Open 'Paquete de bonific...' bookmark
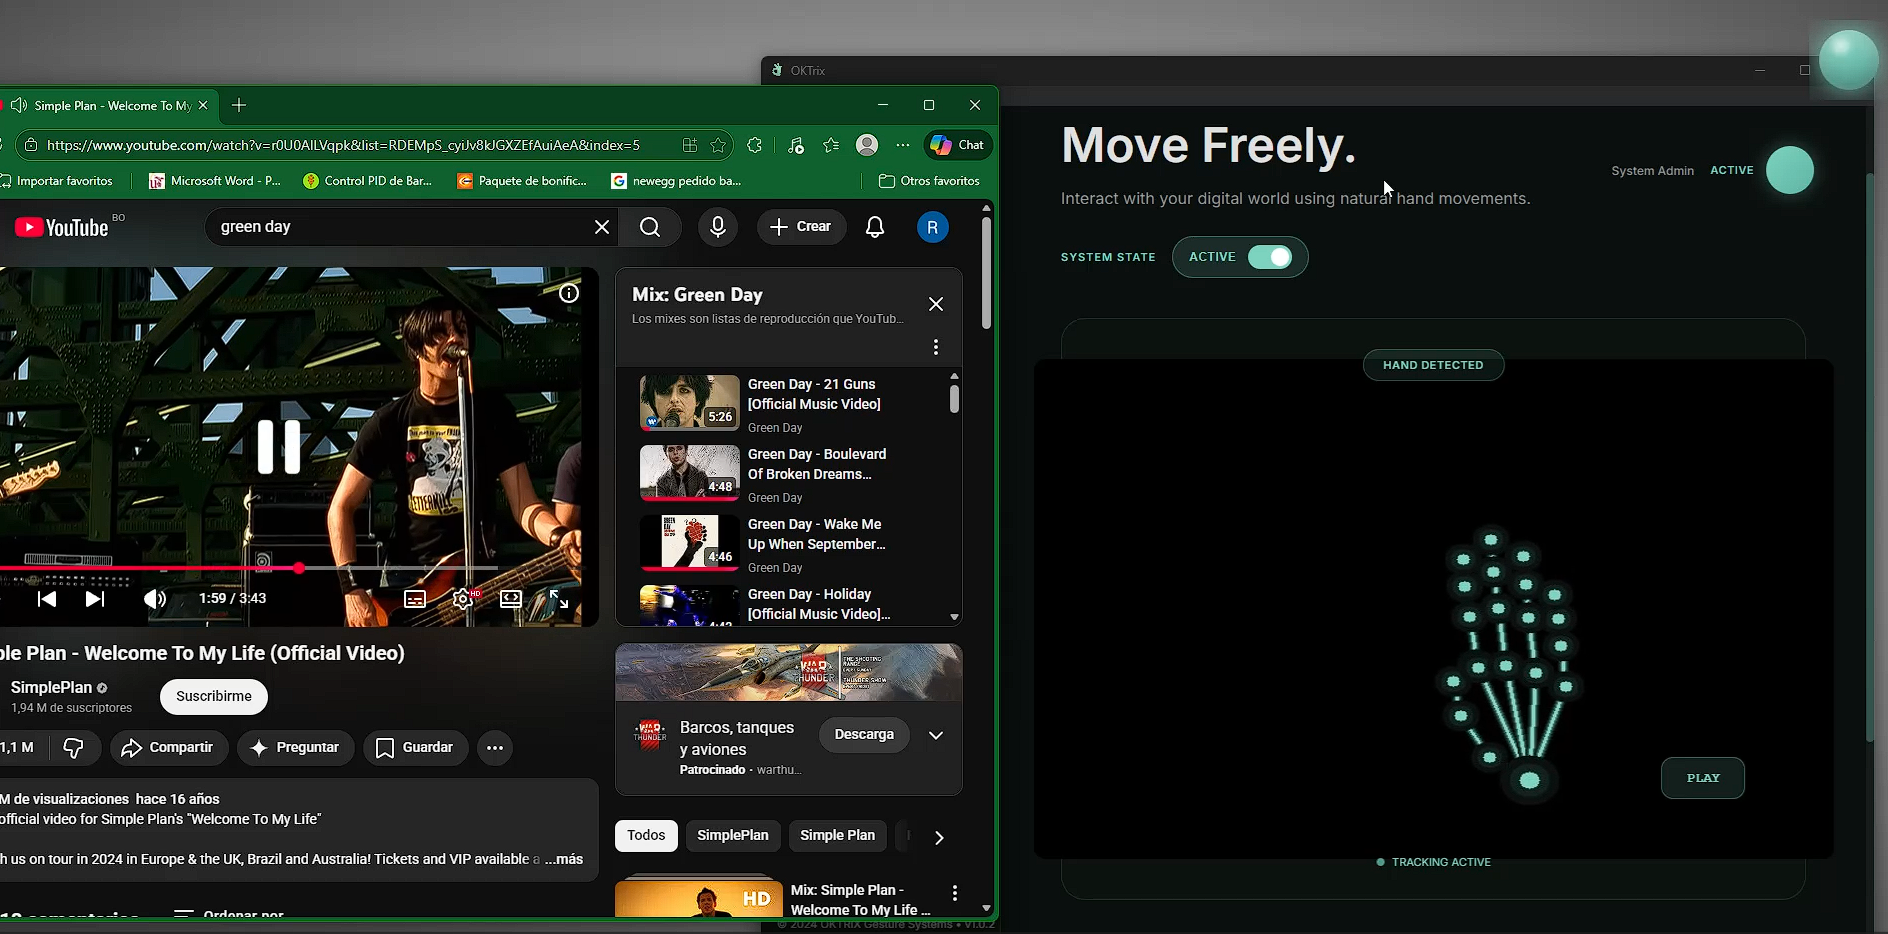The height and width of the screenshot is (934, 1888). point(522,181)
